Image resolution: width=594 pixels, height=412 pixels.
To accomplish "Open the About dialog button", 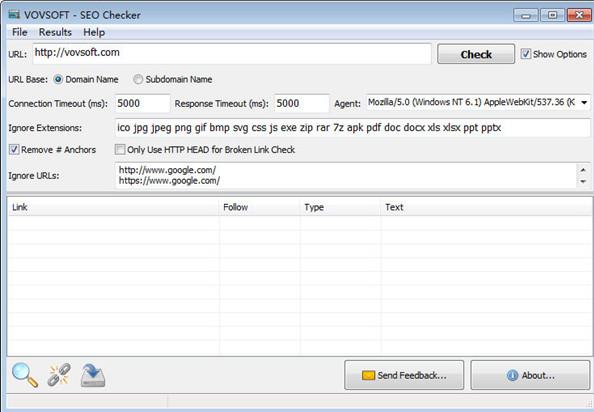I will tap(530, 375).
